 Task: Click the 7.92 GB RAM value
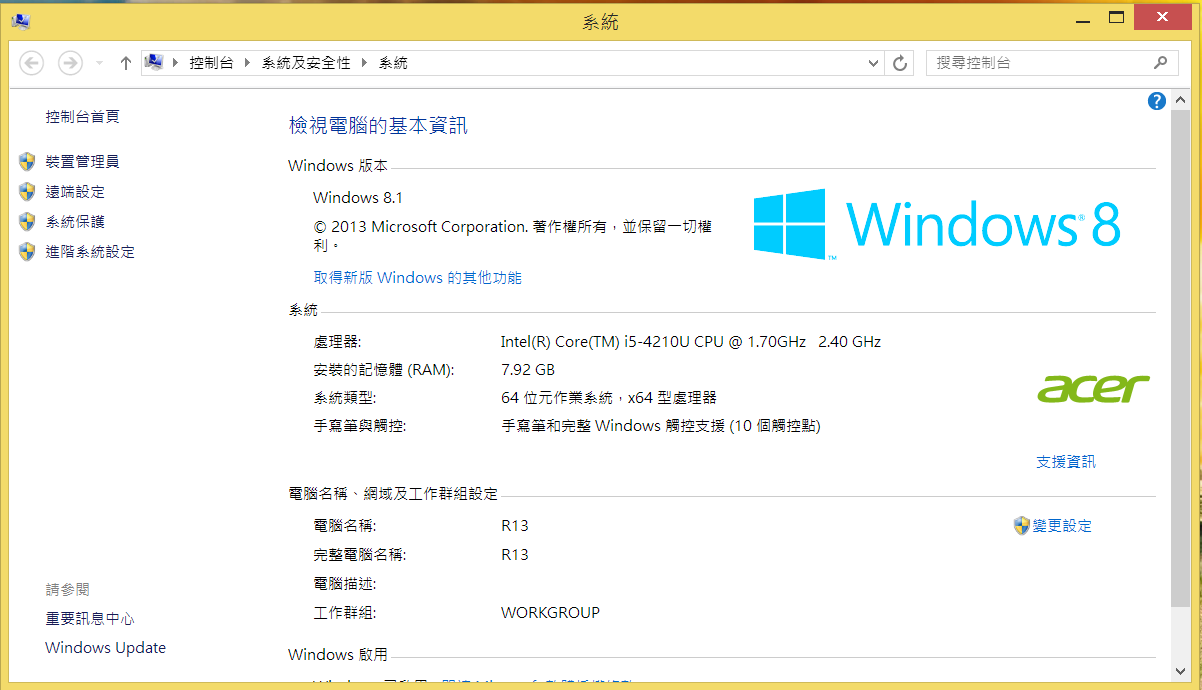528,369
